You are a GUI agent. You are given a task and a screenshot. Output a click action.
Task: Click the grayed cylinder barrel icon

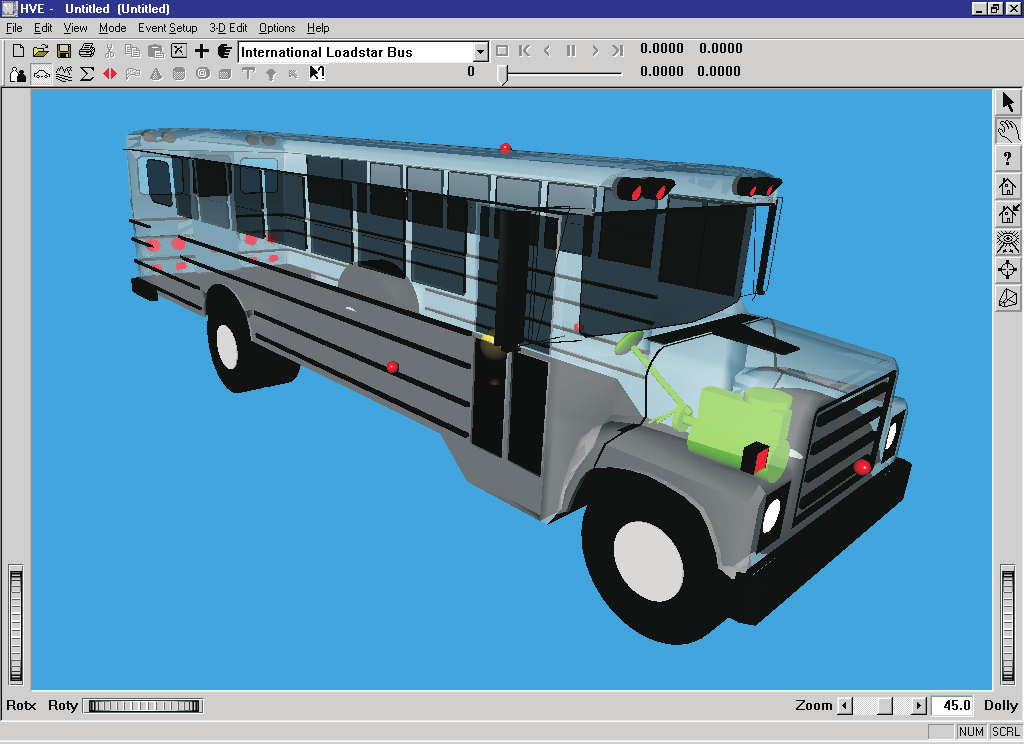179,74
